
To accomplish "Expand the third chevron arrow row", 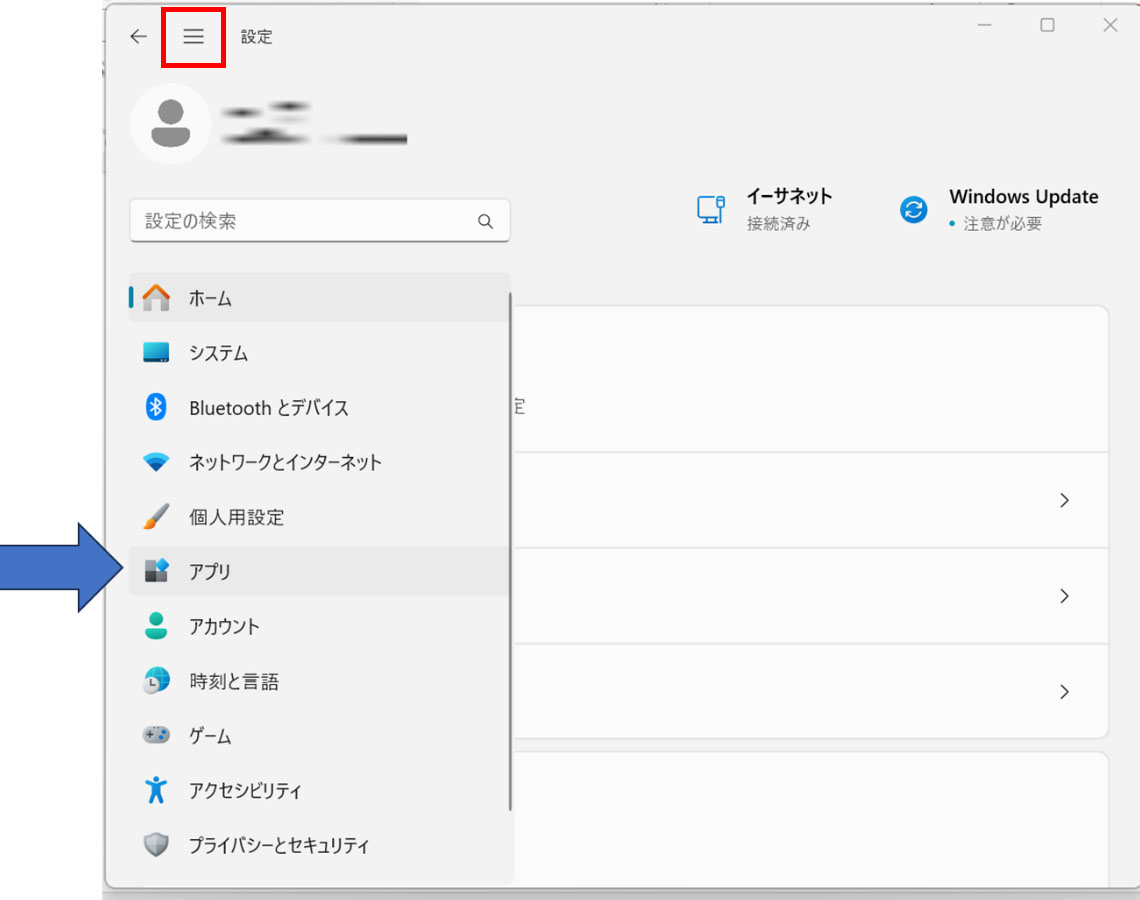I will [1064, 692].
